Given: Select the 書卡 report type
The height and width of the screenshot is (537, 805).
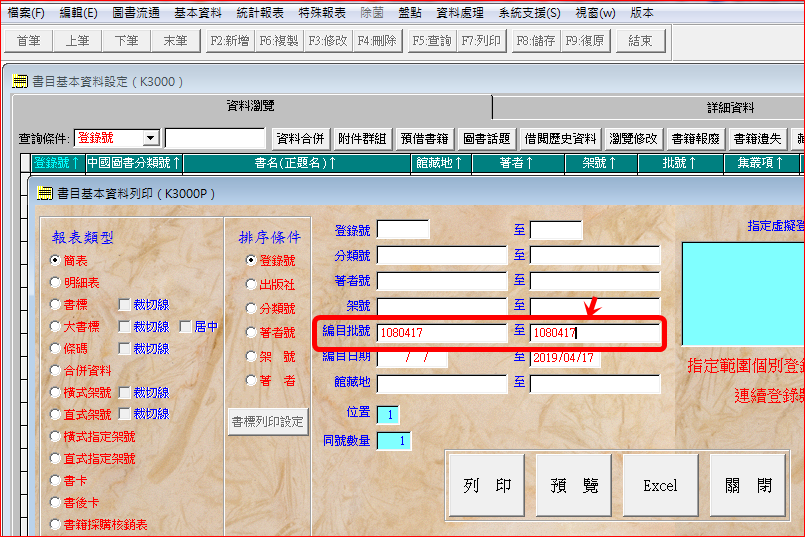Looking at the screenshot, I should [x=55, y=481].
